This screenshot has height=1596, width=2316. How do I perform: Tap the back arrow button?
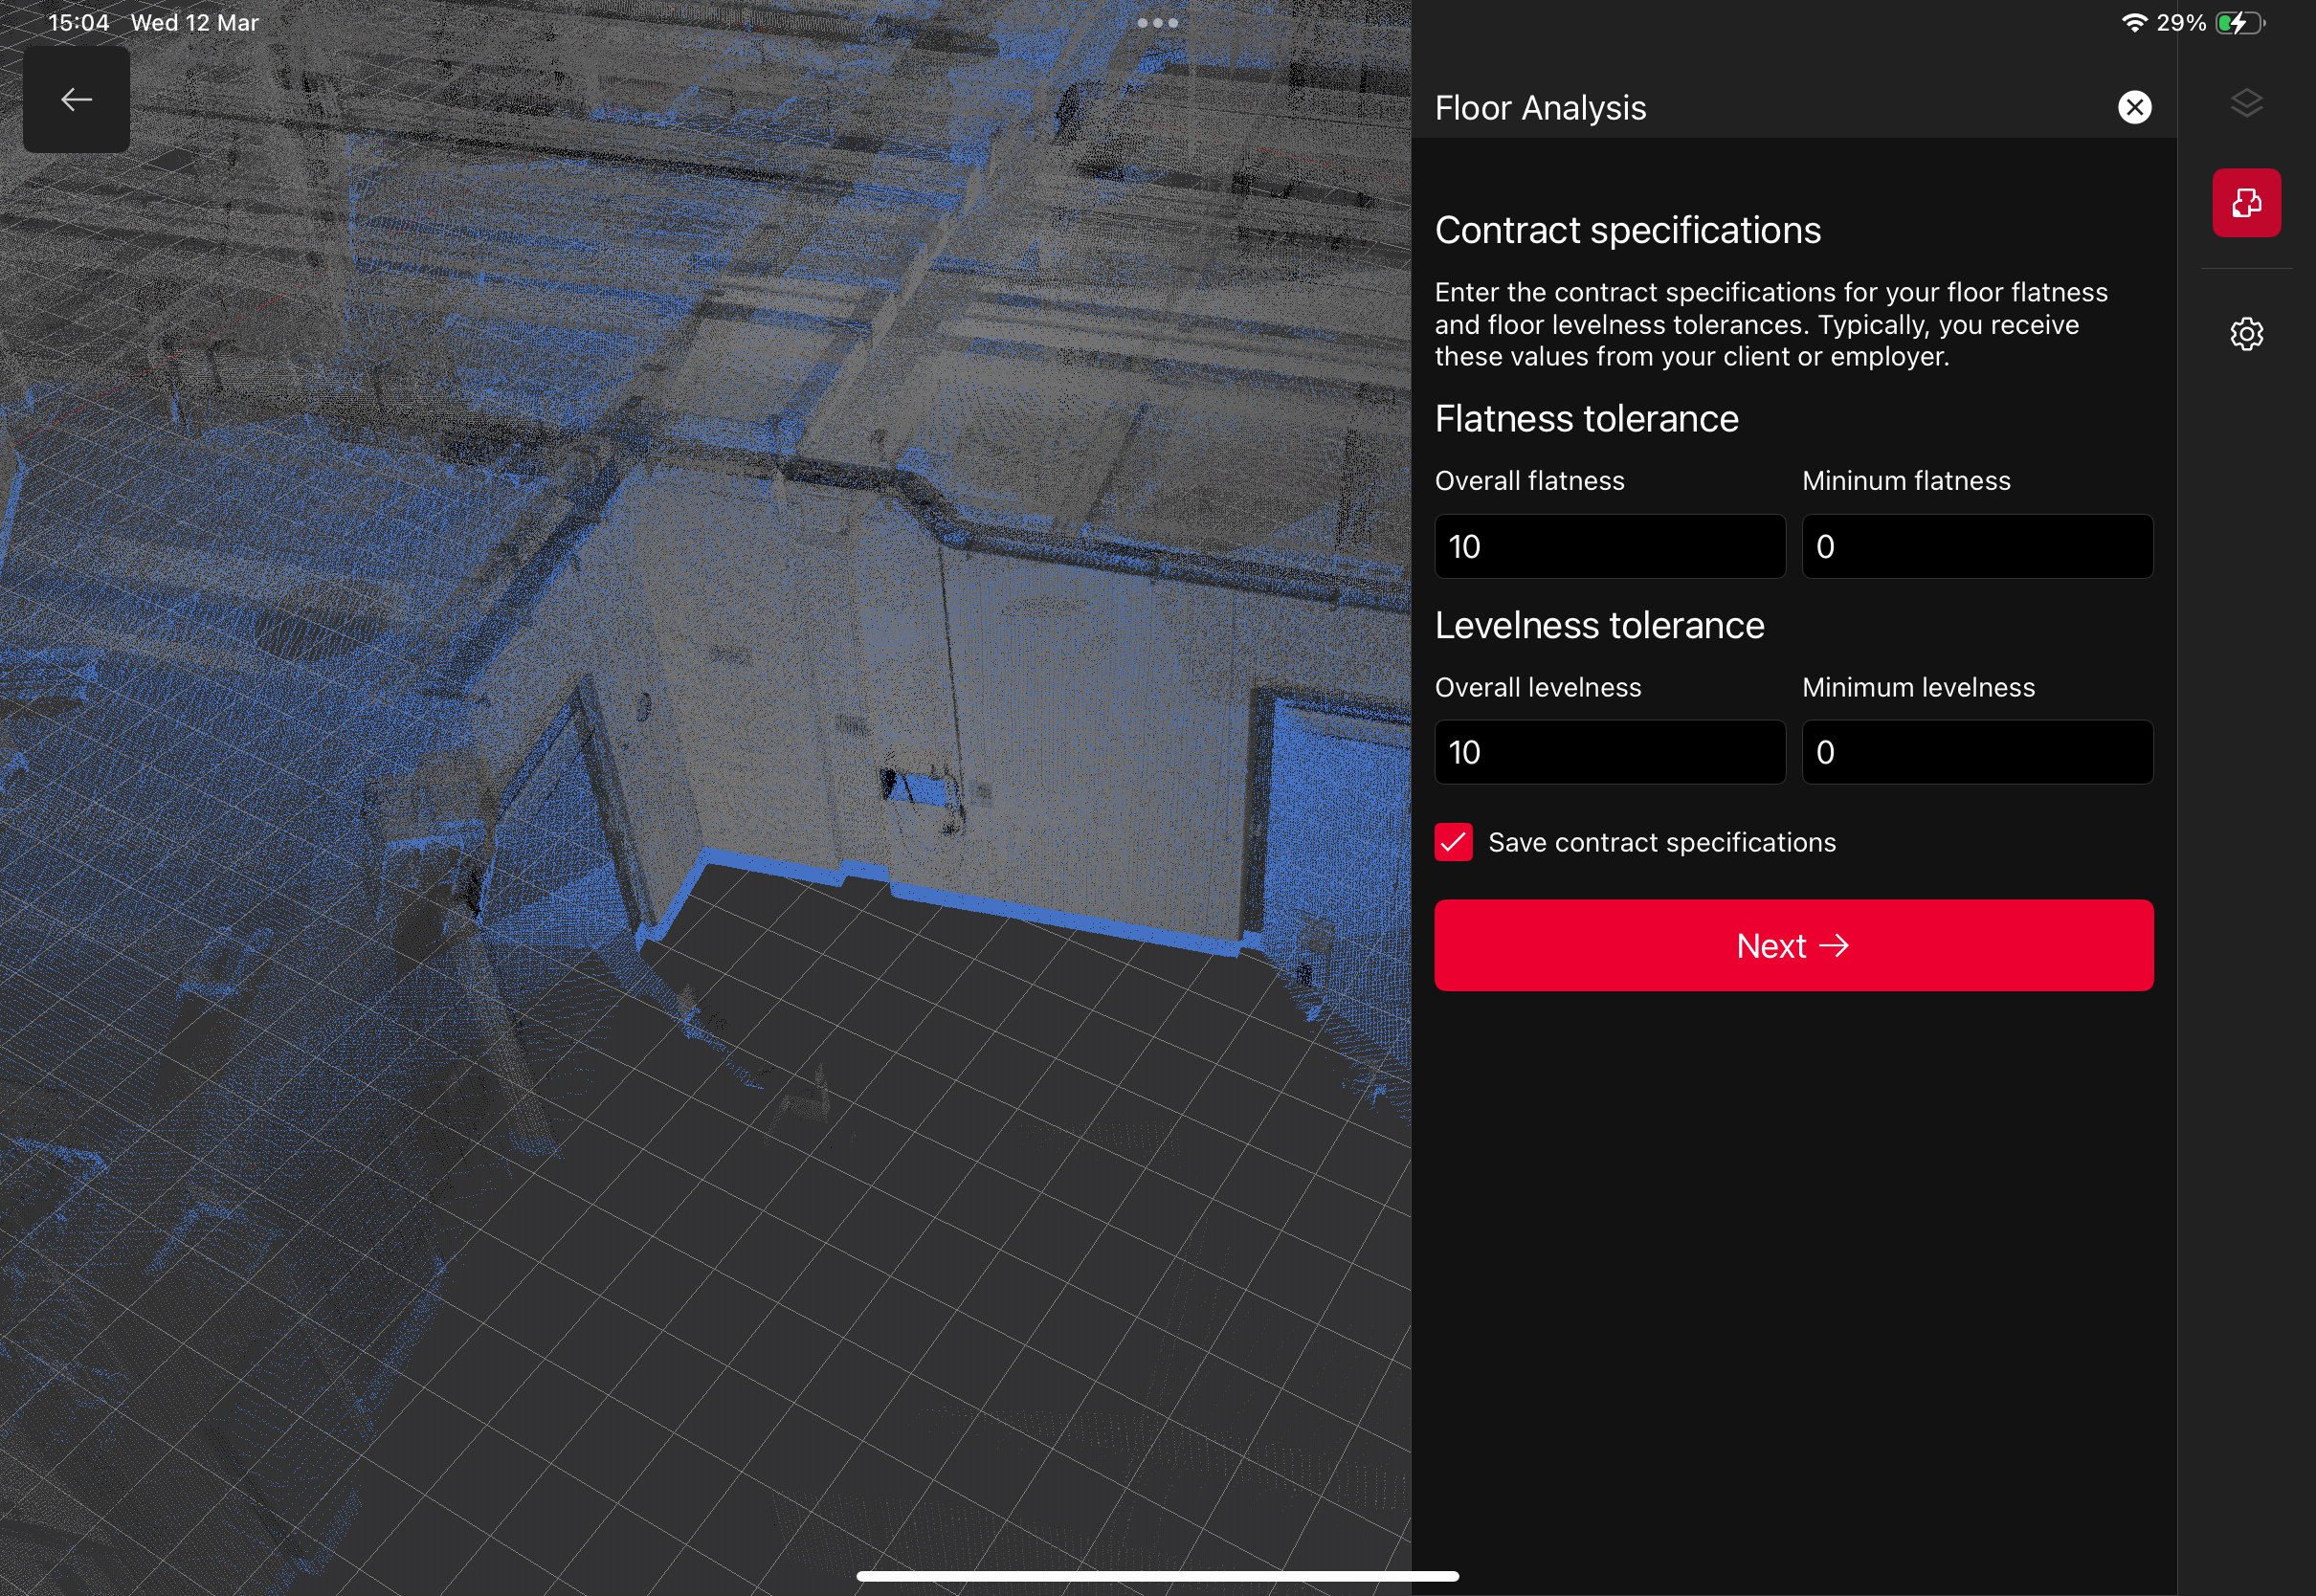[76, 99]
